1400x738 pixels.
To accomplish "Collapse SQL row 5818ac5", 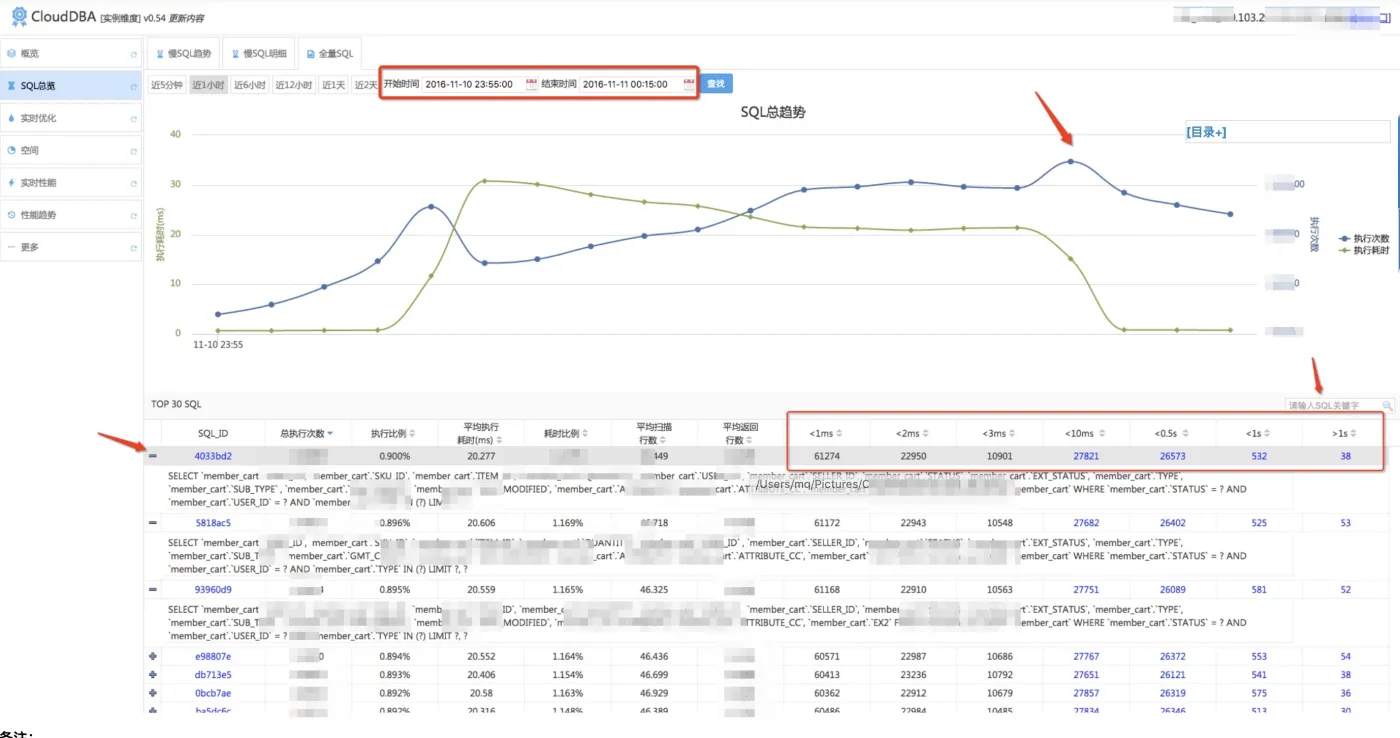I will pos(153,523).
